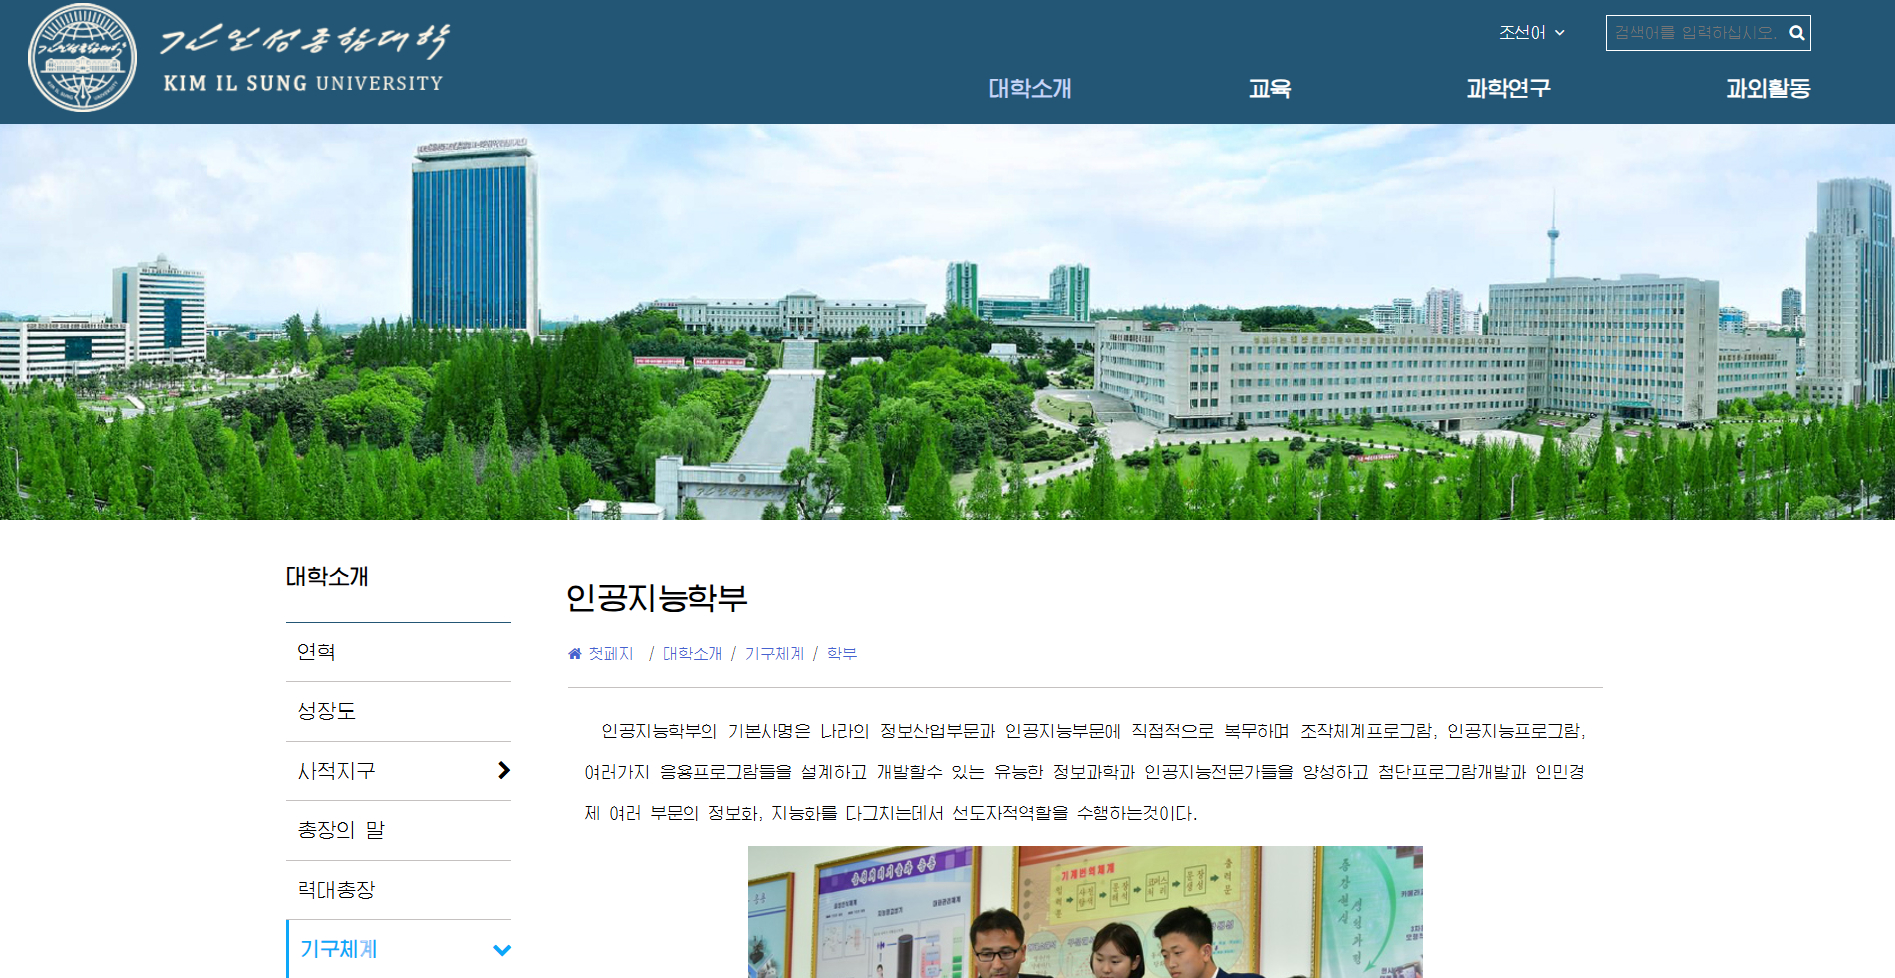Expand the 사적지구 submenu arrow
Image resolution: width=1895 pixels, height=978 pixels.
(x=503, y=770)
